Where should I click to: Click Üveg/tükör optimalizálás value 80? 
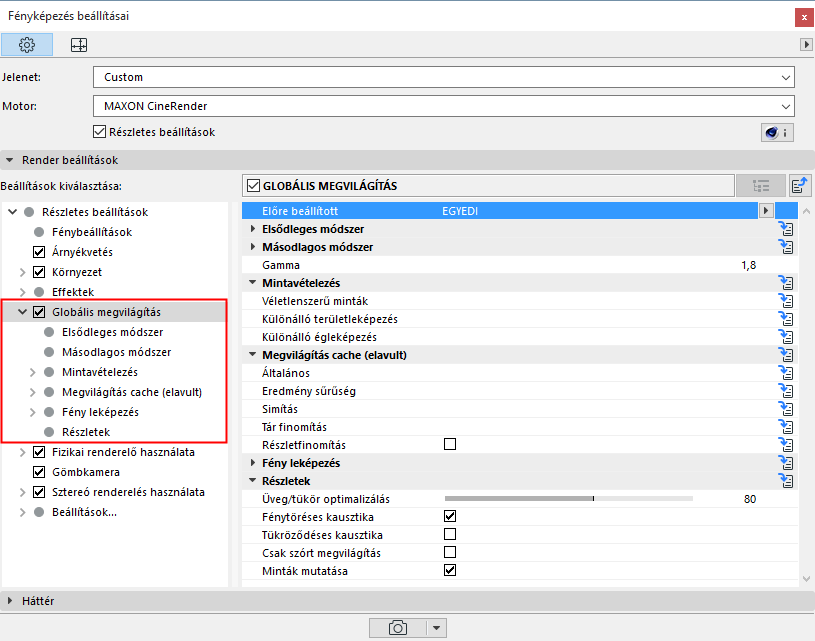click(x=750, y=499)
